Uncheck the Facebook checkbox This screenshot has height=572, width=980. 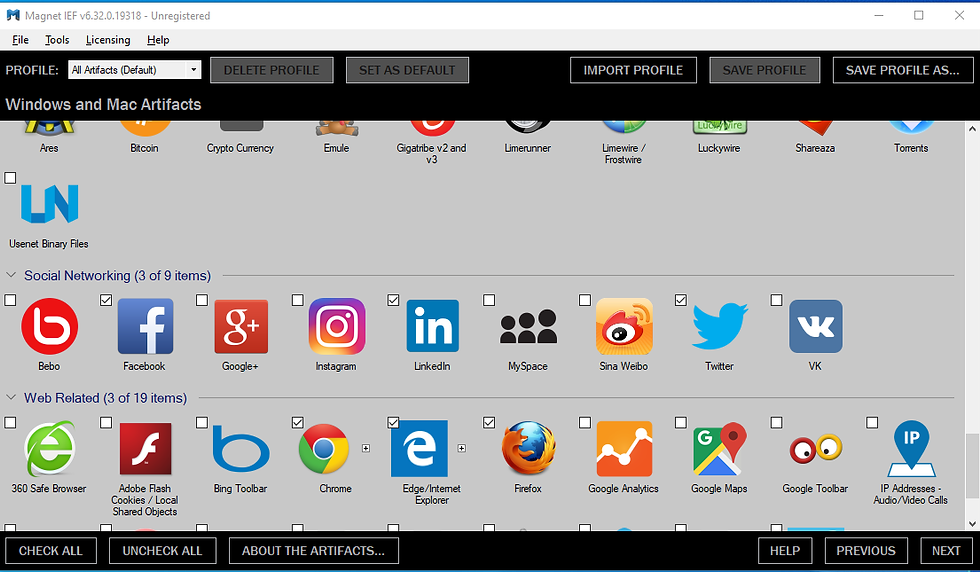click(106, 301)
